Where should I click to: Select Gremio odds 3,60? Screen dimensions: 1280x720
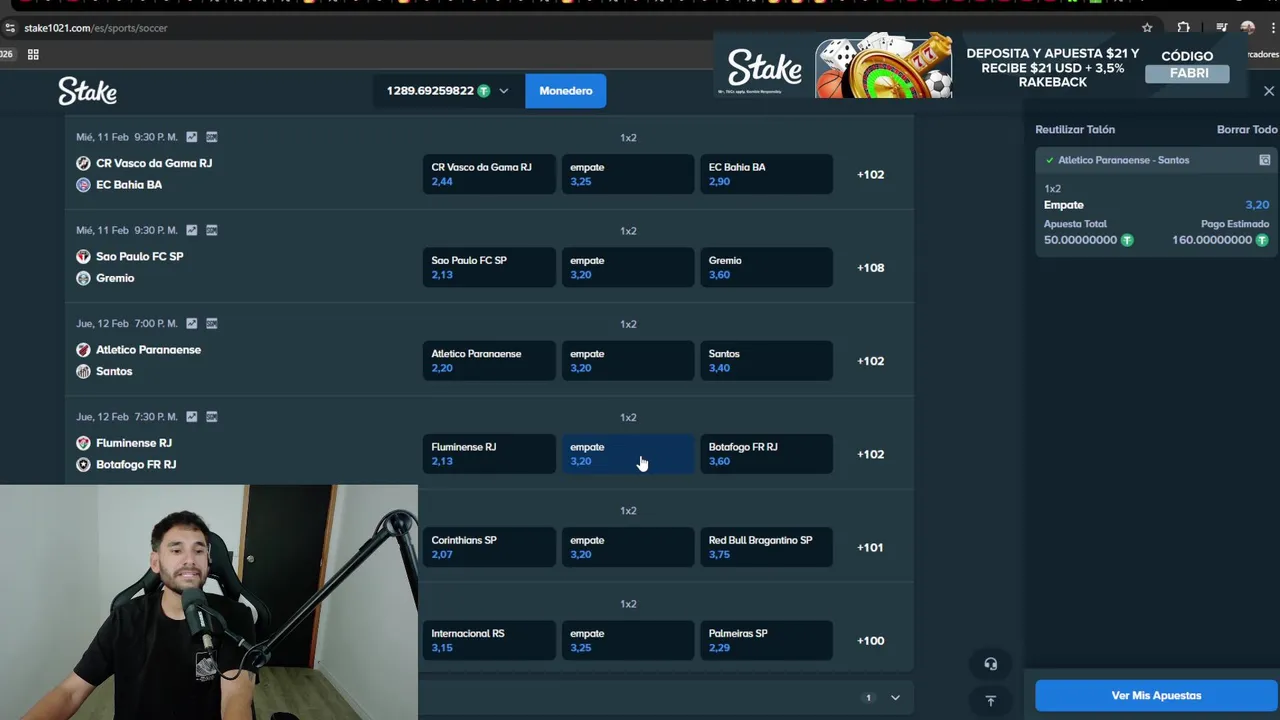coord(767,267)
